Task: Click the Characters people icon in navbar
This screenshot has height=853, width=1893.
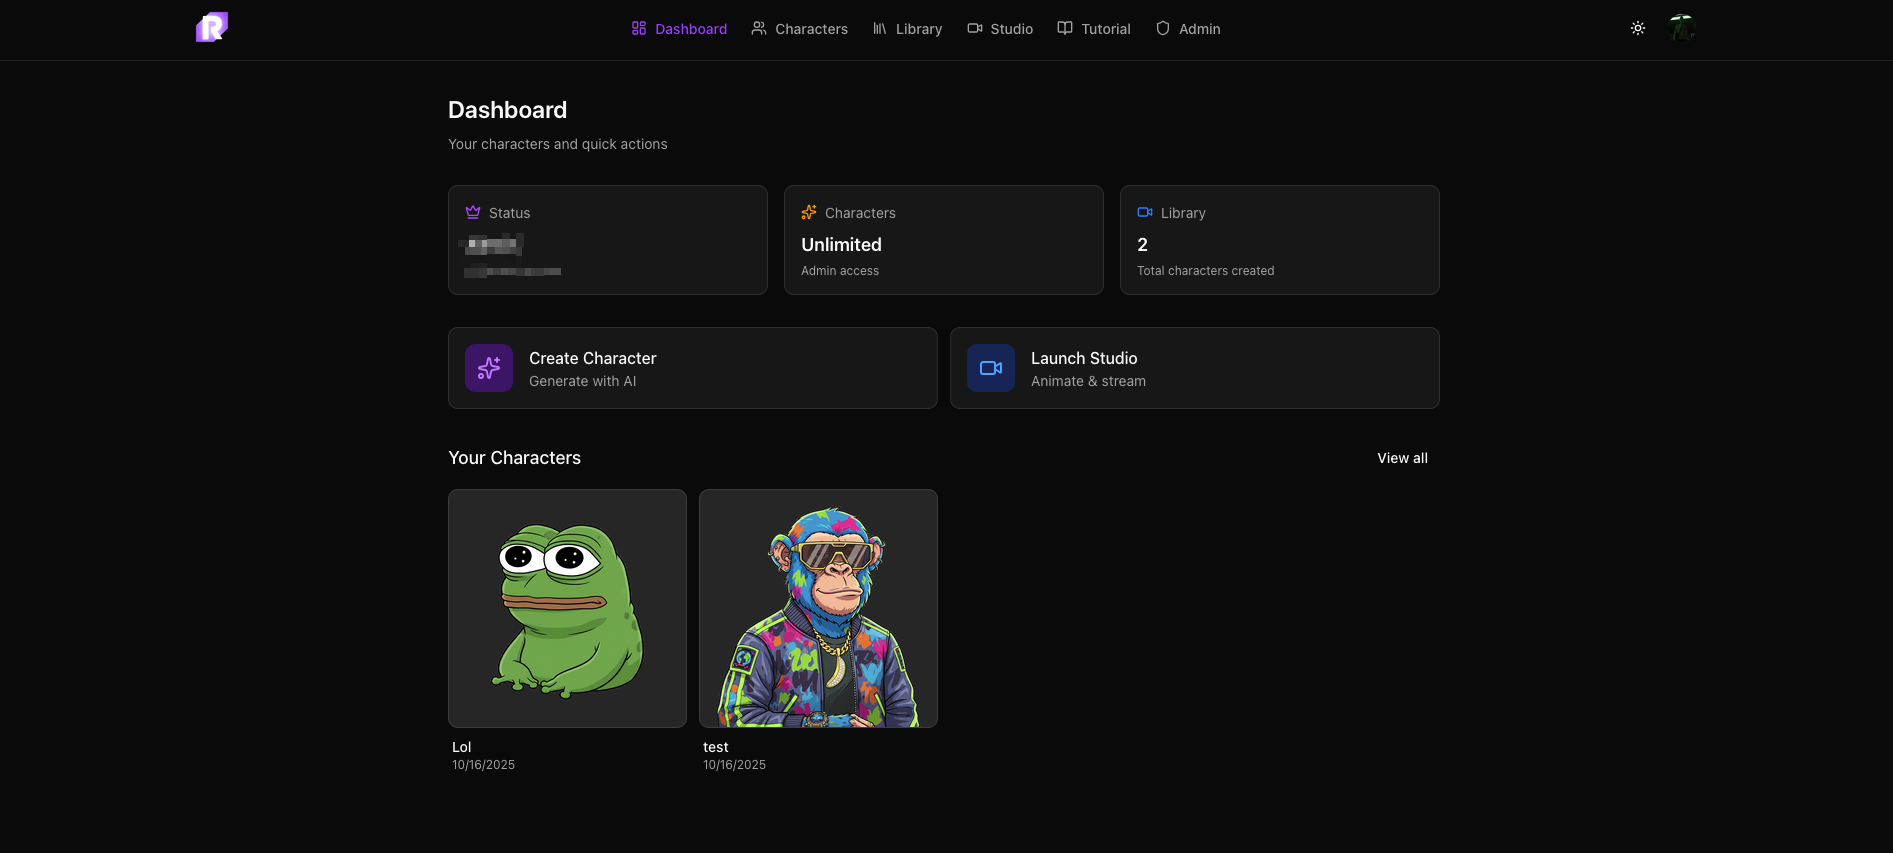Action: point(759,28)
